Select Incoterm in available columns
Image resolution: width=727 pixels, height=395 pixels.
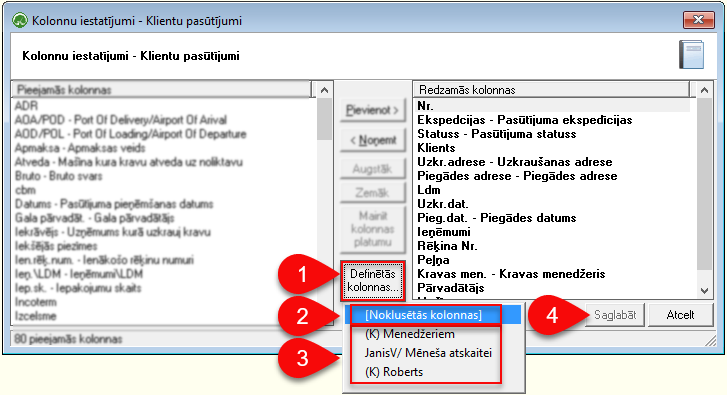(x=164, y=302)
